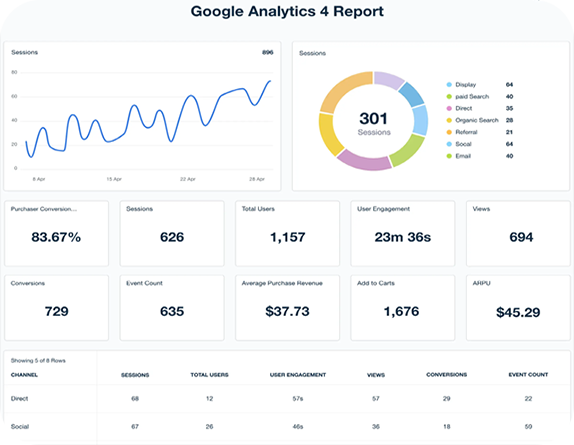This screenshot has height=445, width=574.
Task: Click the 301 Sessions total in donut center
Action: click(374, 124)
